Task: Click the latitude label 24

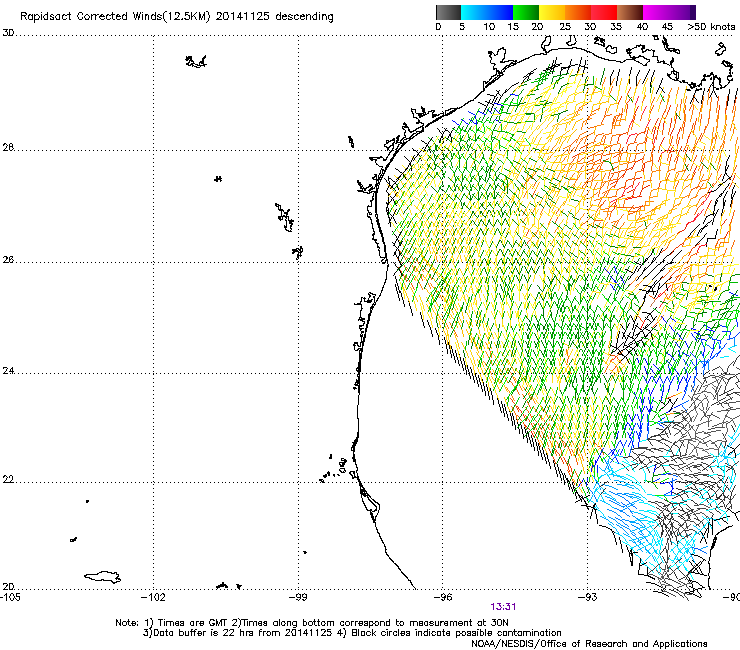Action: [x=8, y=371]
